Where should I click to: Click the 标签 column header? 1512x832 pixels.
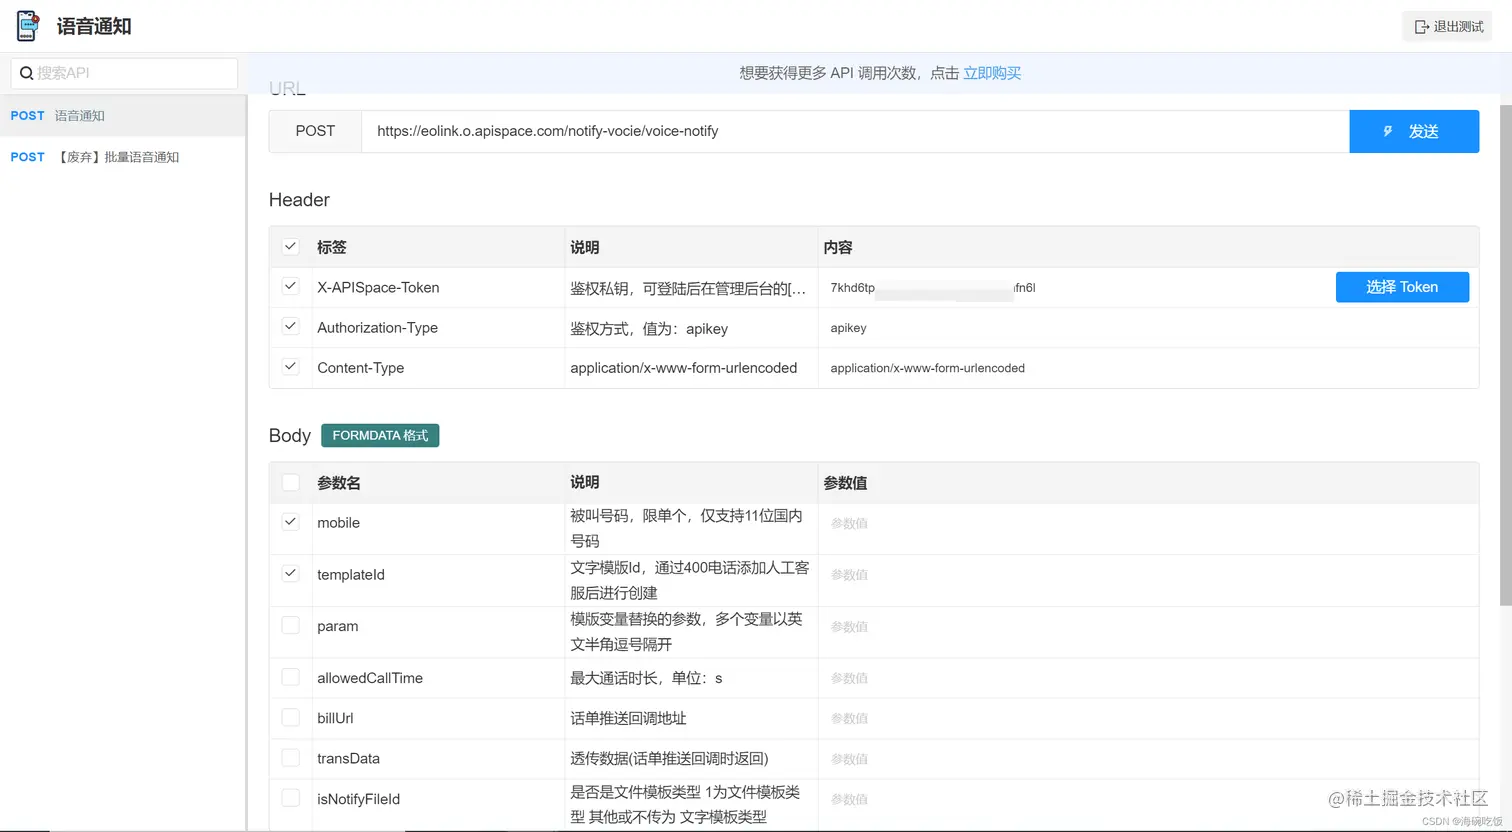pos(331,247)
